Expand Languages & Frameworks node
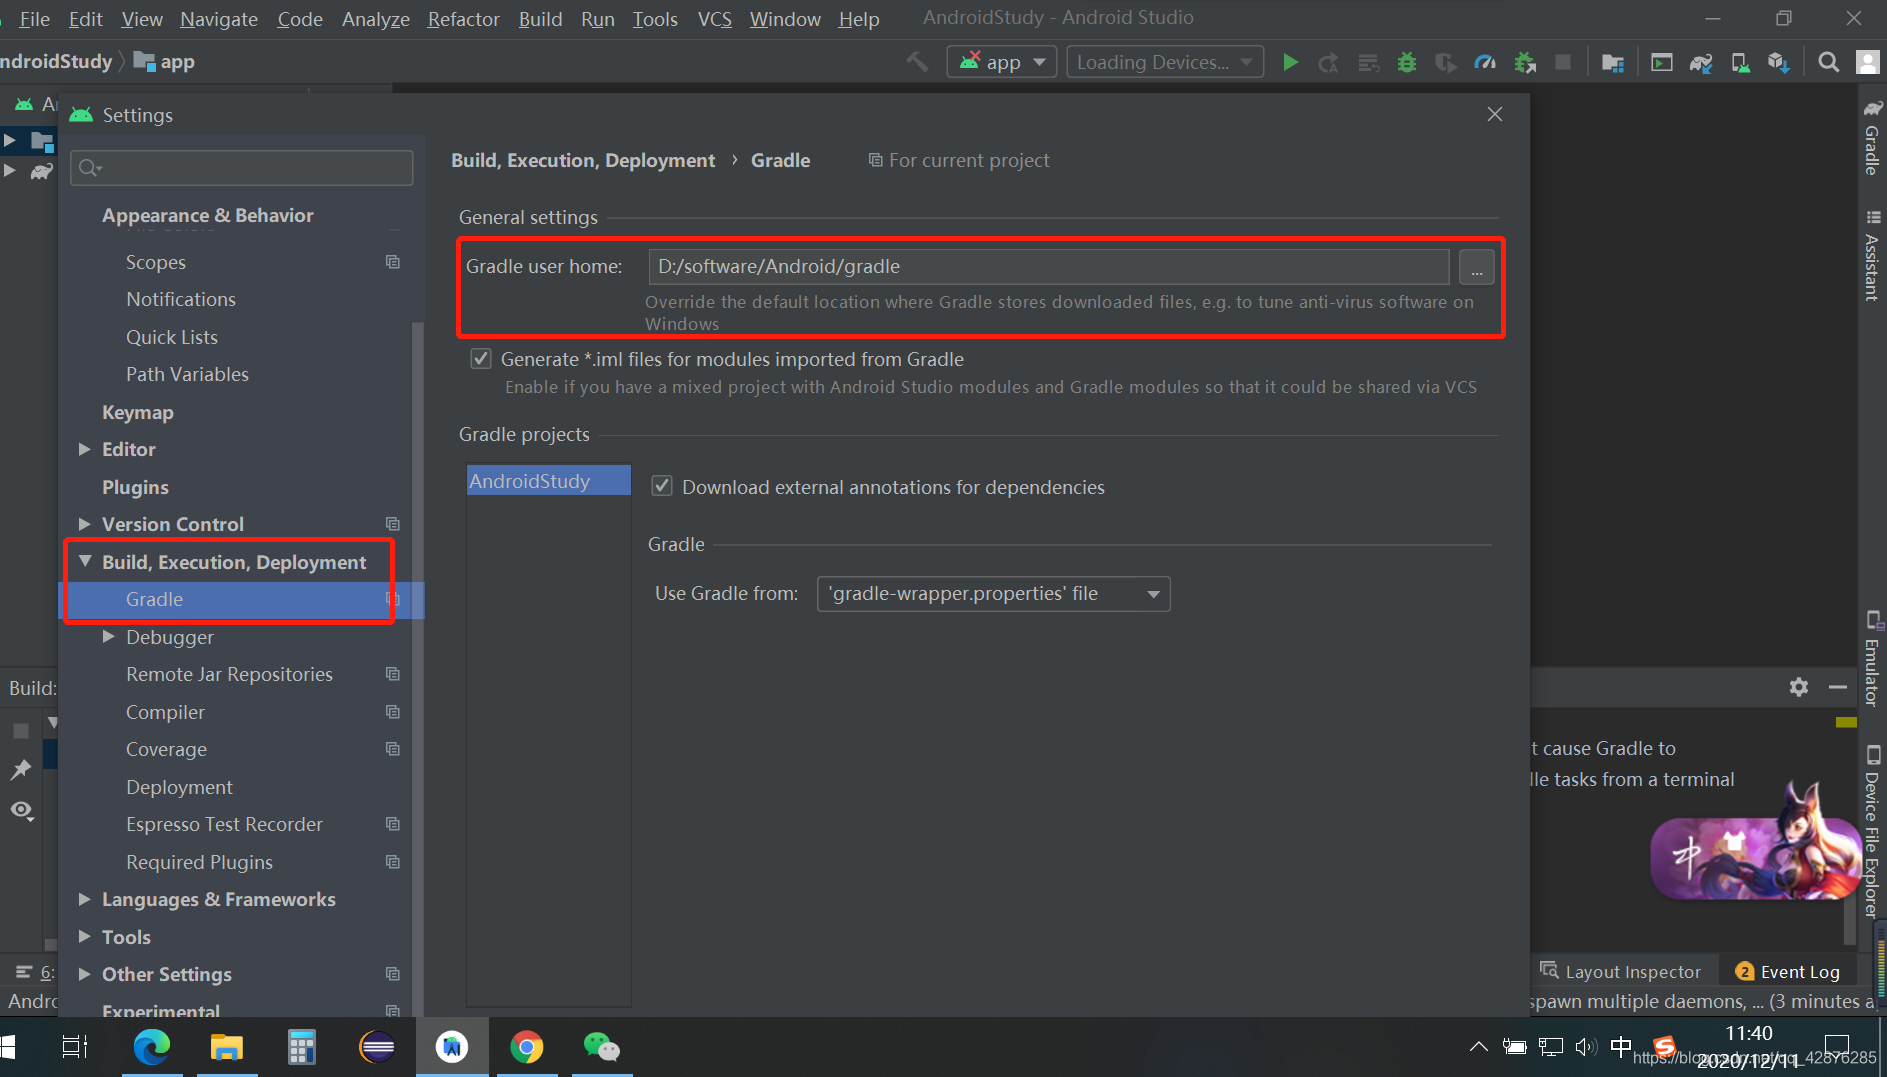Image resolution: width=1887 pixels, height=1077 pixels. [x=84, y=899]
